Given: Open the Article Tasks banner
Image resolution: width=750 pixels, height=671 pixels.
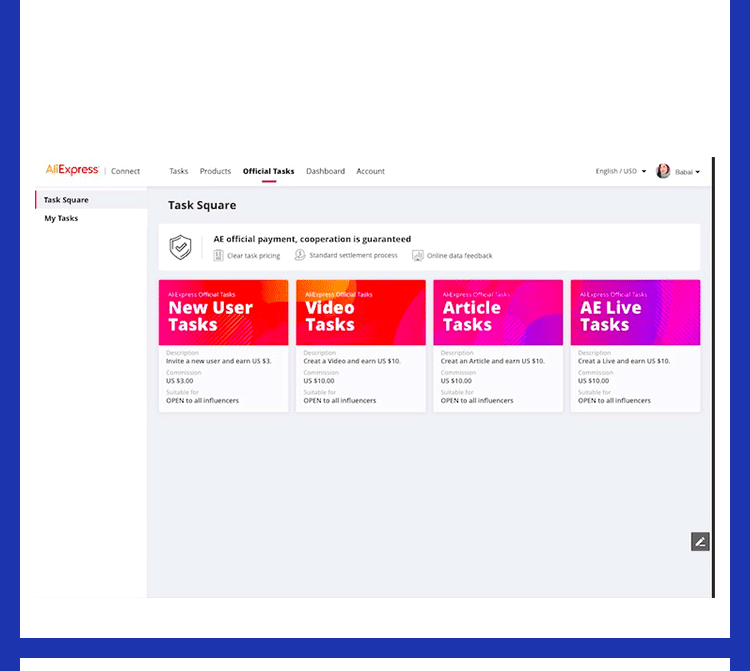Looking at the screenshot, I should pos(498,312).
